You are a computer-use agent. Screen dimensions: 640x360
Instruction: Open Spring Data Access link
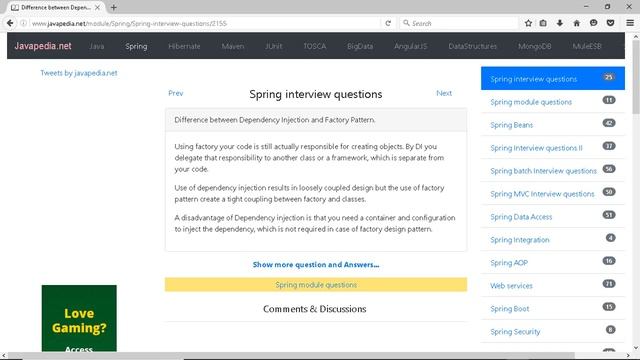pos(521,217)
